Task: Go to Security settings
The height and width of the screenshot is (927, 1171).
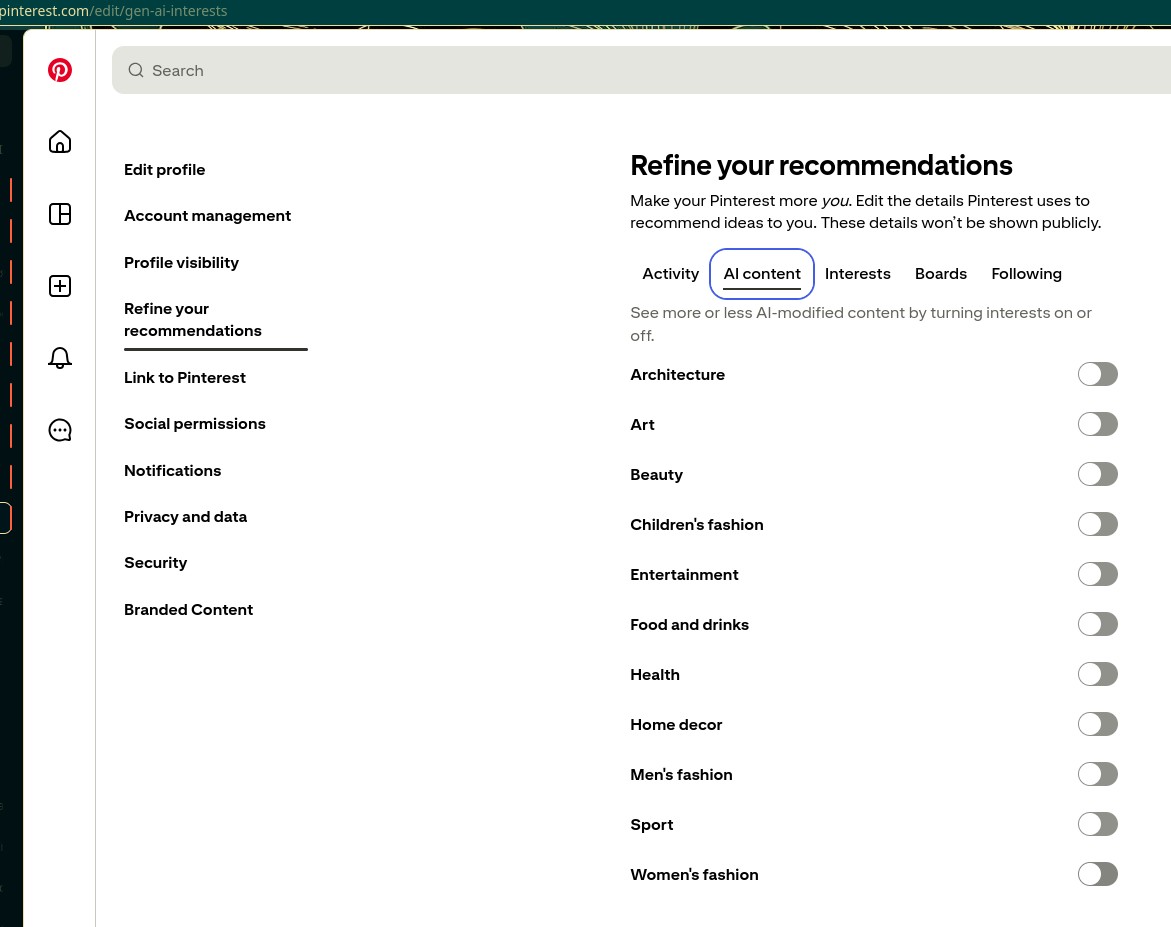Action: pos(155,563)
